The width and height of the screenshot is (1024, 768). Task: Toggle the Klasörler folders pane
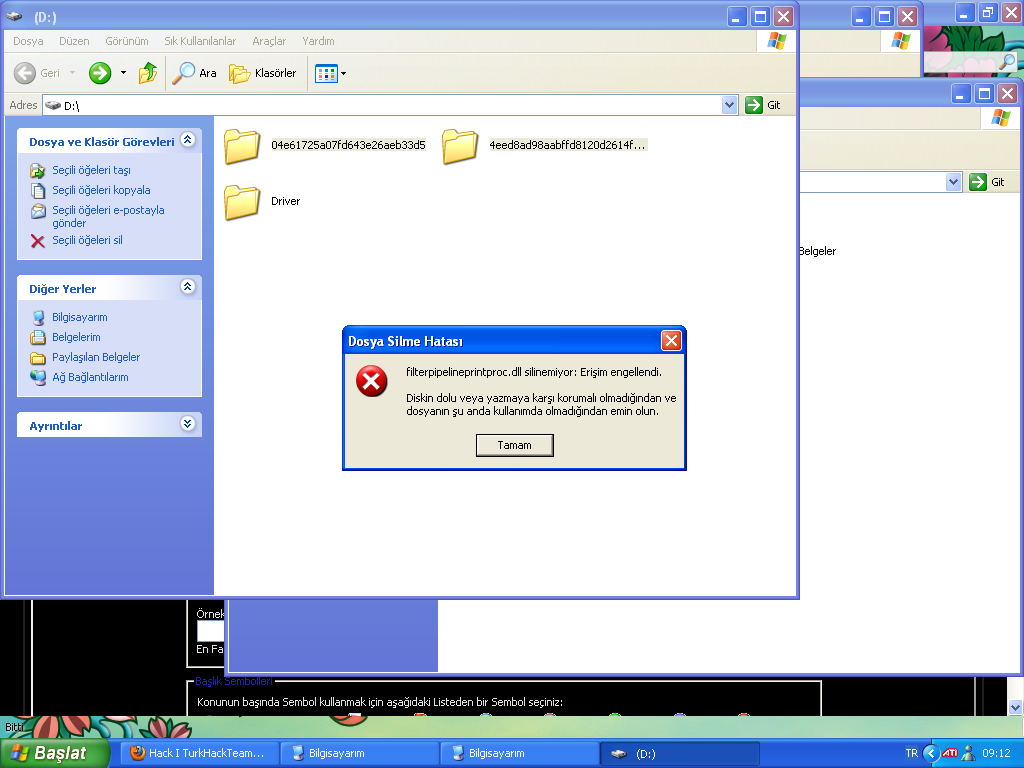coord(263,73)
